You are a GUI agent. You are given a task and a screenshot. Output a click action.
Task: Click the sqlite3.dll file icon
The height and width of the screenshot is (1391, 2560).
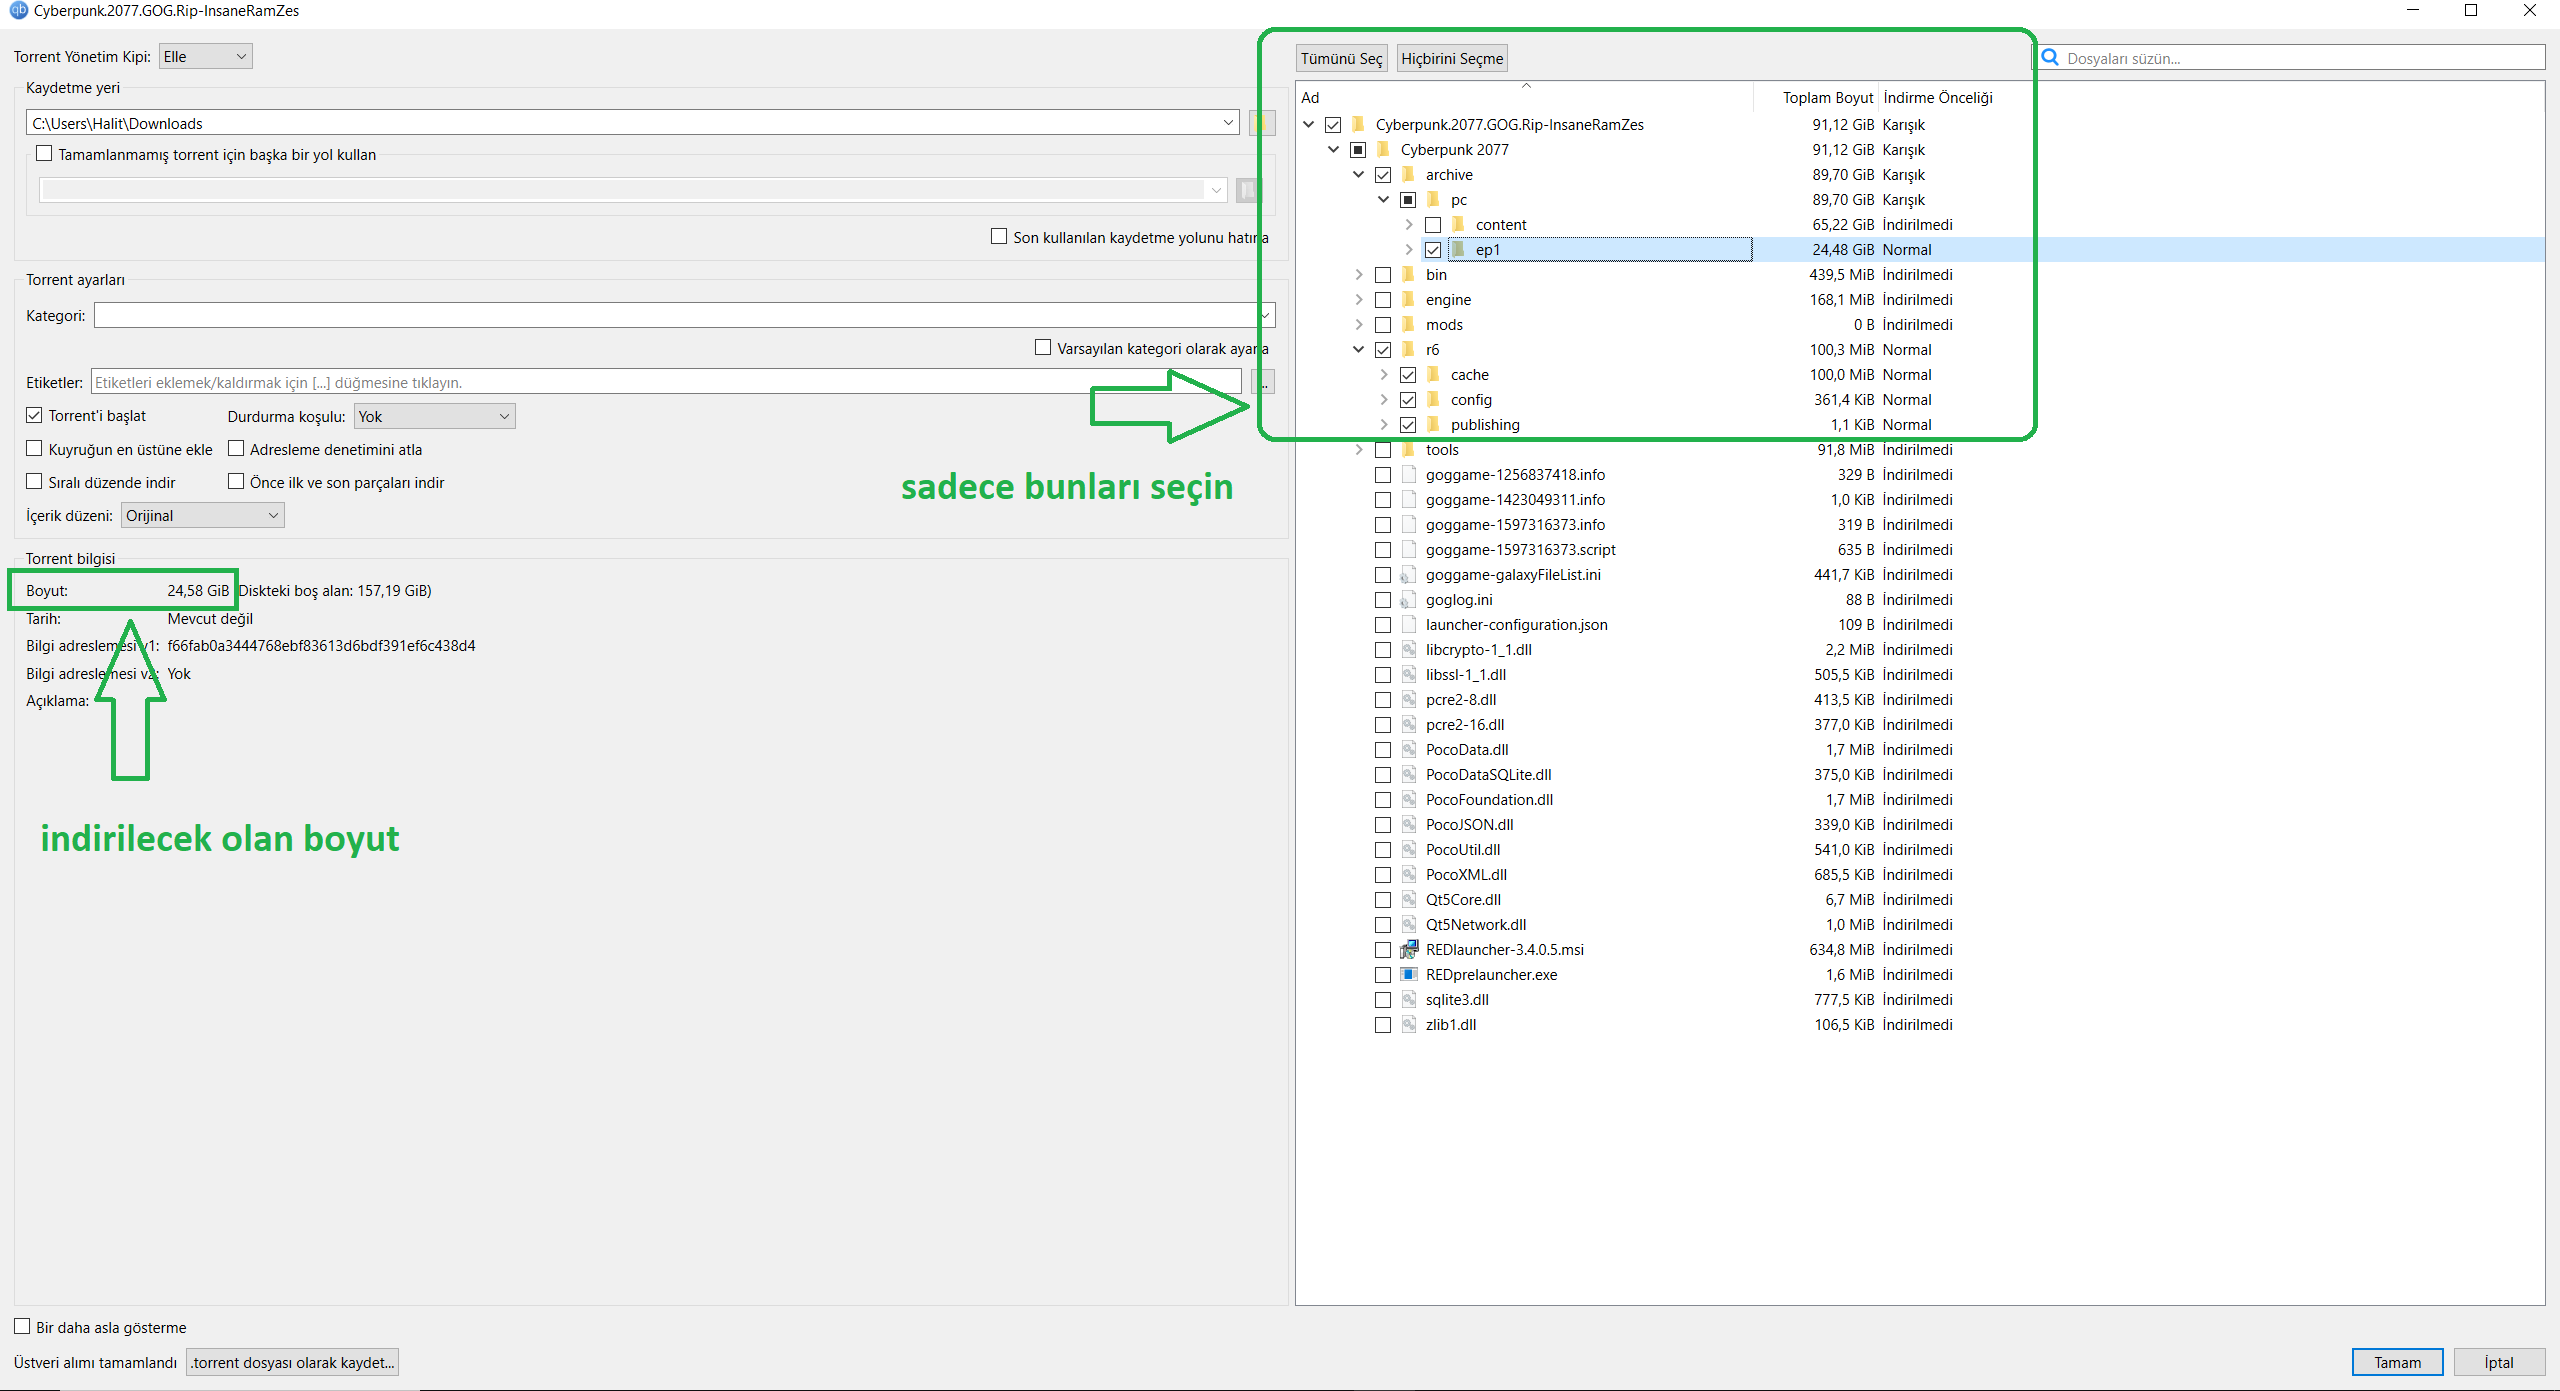click(1409, 999)
